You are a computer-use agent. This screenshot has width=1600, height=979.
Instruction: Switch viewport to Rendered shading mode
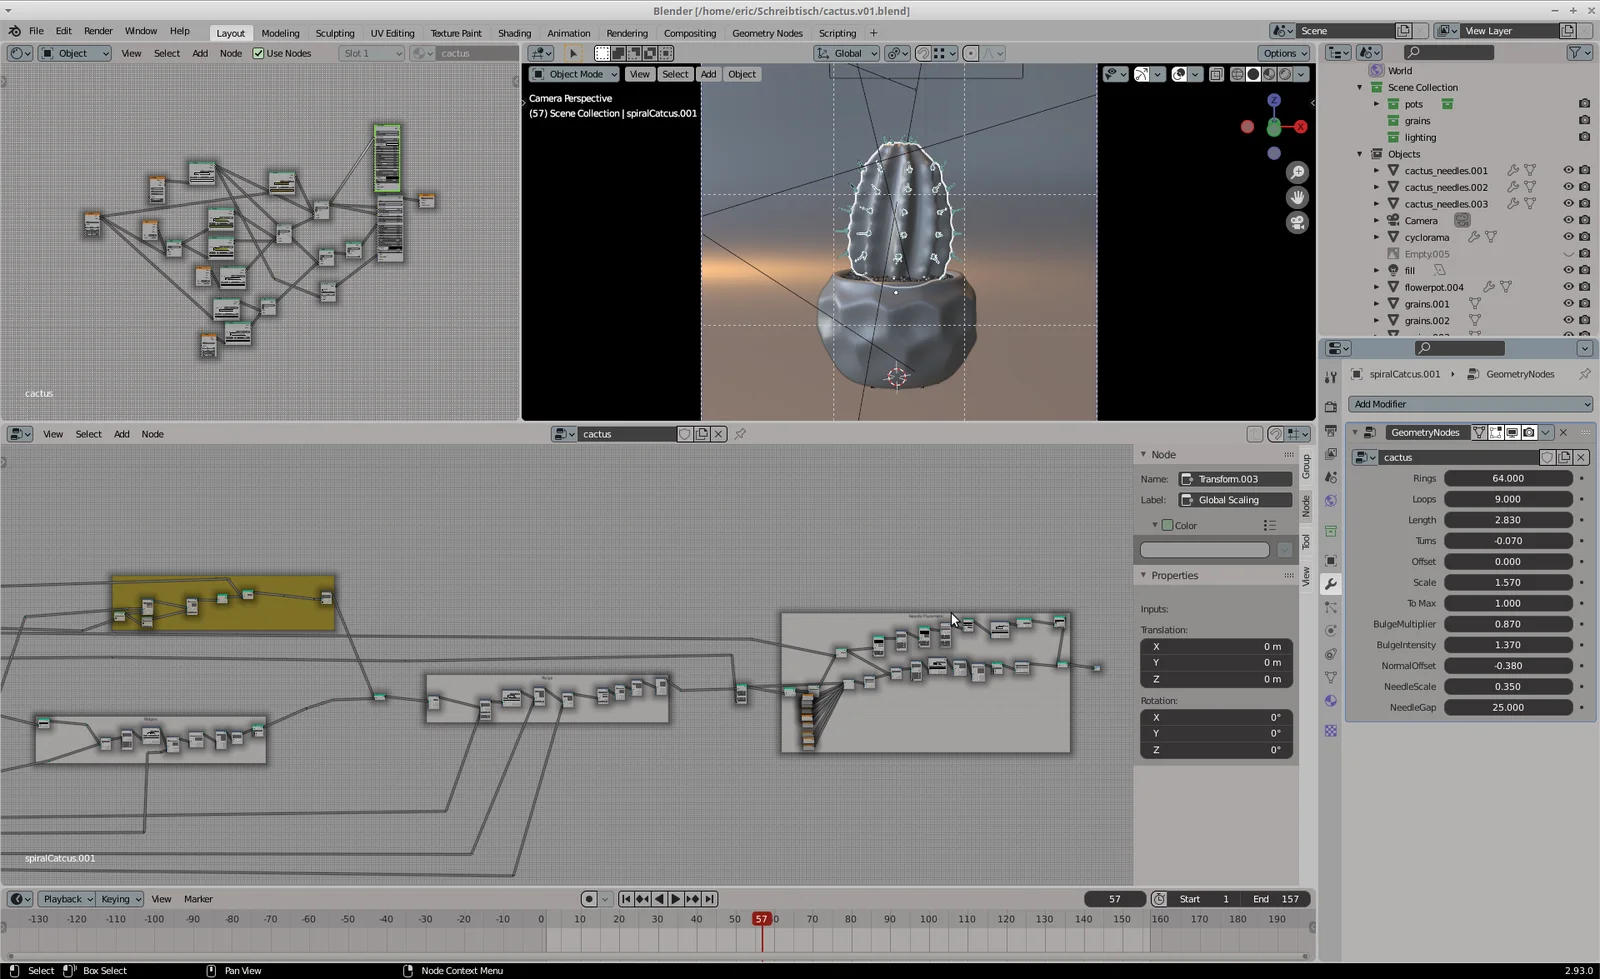[x=1285, y=74]
